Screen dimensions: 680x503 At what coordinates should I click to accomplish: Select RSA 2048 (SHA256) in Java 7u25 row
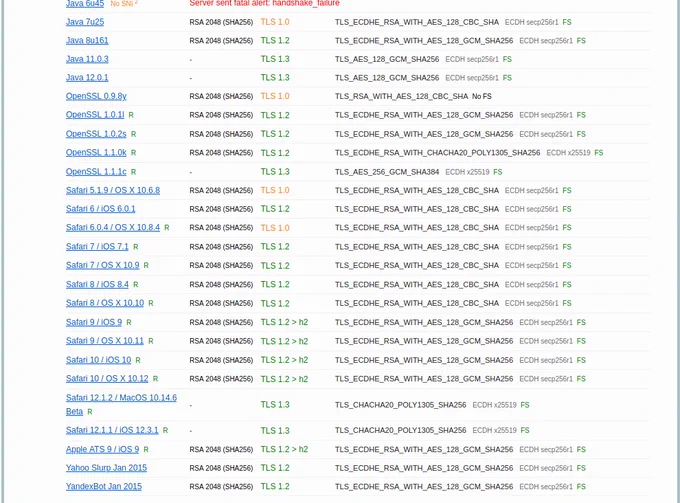pyautogui.click(x=221, y=22)
